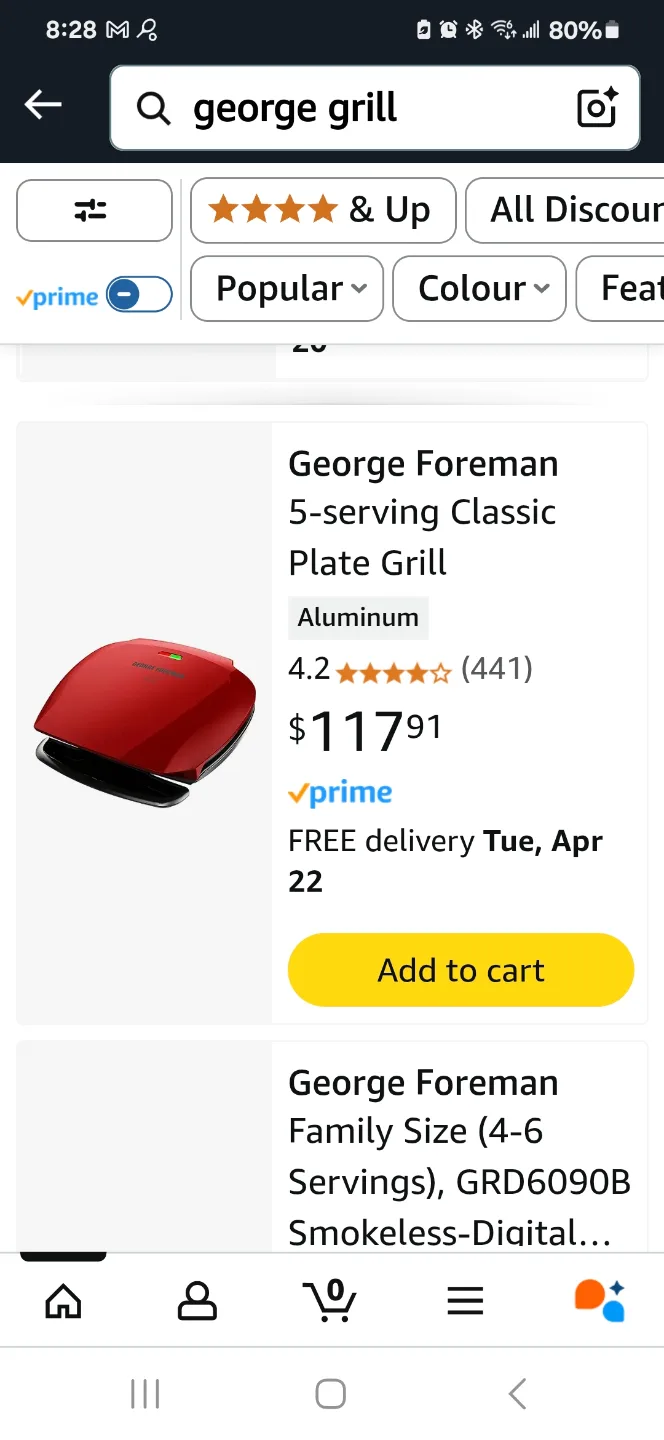This screenshot has height=1440, width=664.
Task: Tap the back arrow to exit search
Action: [42, 105]
